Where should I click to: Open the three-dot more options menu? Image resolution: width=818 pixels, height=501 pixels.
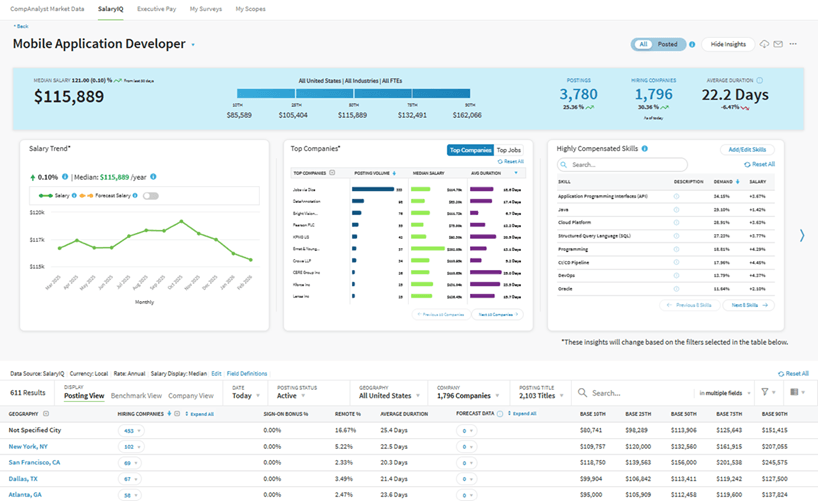793,44
